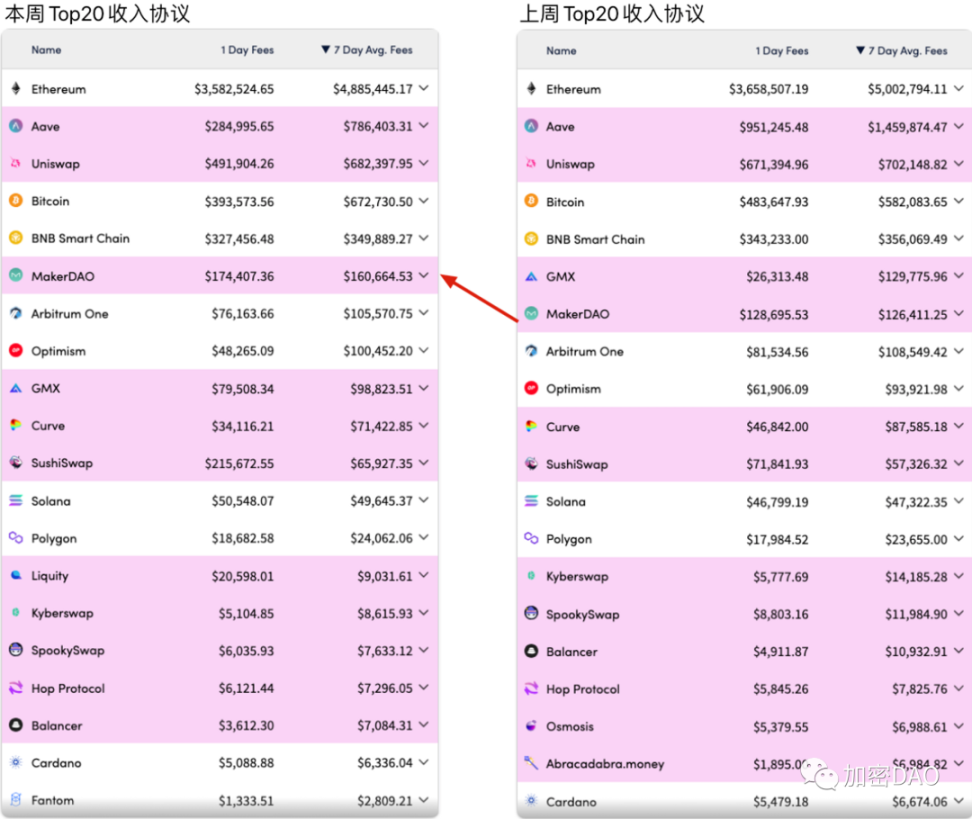
Task: Click Optimism icon in left table
Action: 16,350
